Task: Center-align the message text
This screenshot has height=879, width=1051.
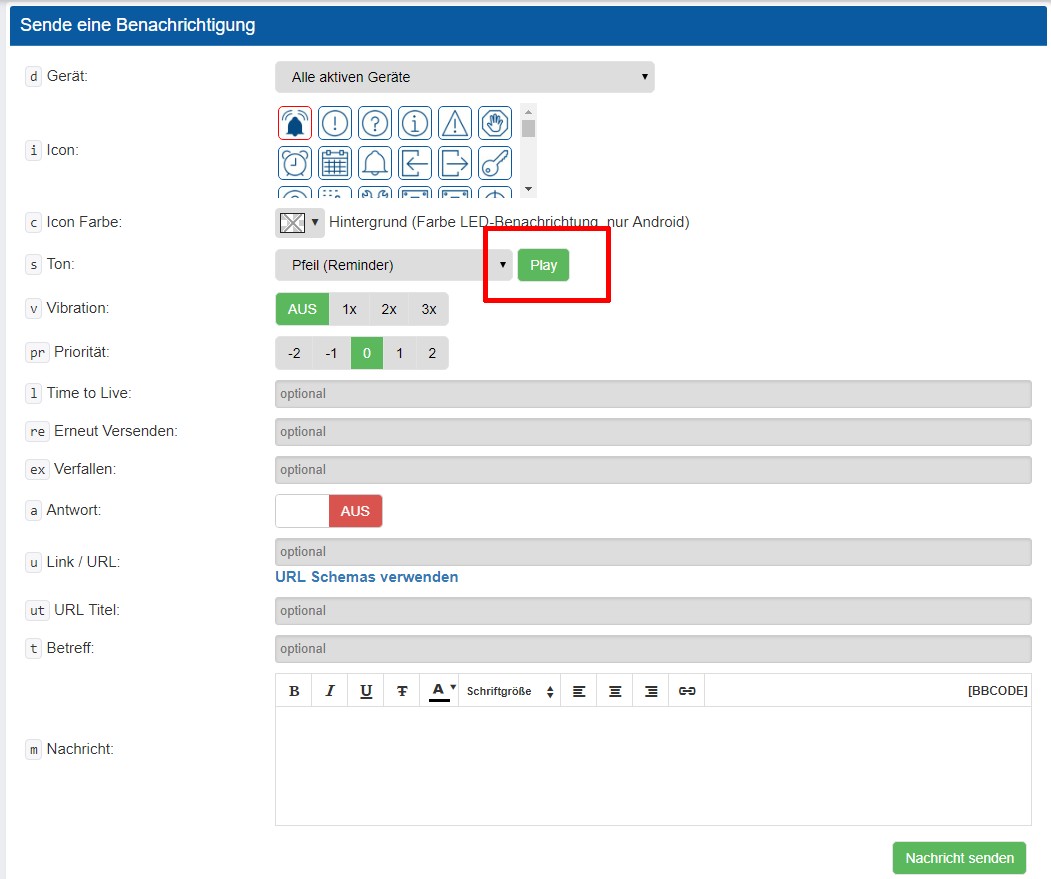Action: point(615,691)
